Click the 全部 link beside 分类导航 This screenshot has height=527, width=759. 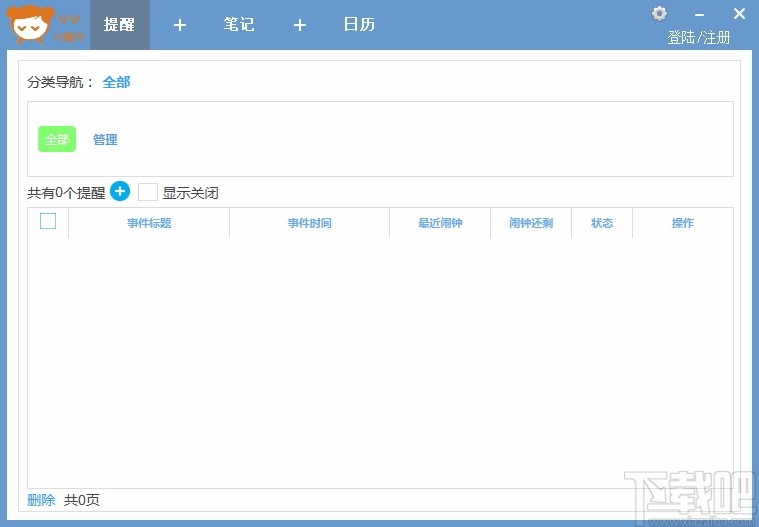[x=116, y=82]
